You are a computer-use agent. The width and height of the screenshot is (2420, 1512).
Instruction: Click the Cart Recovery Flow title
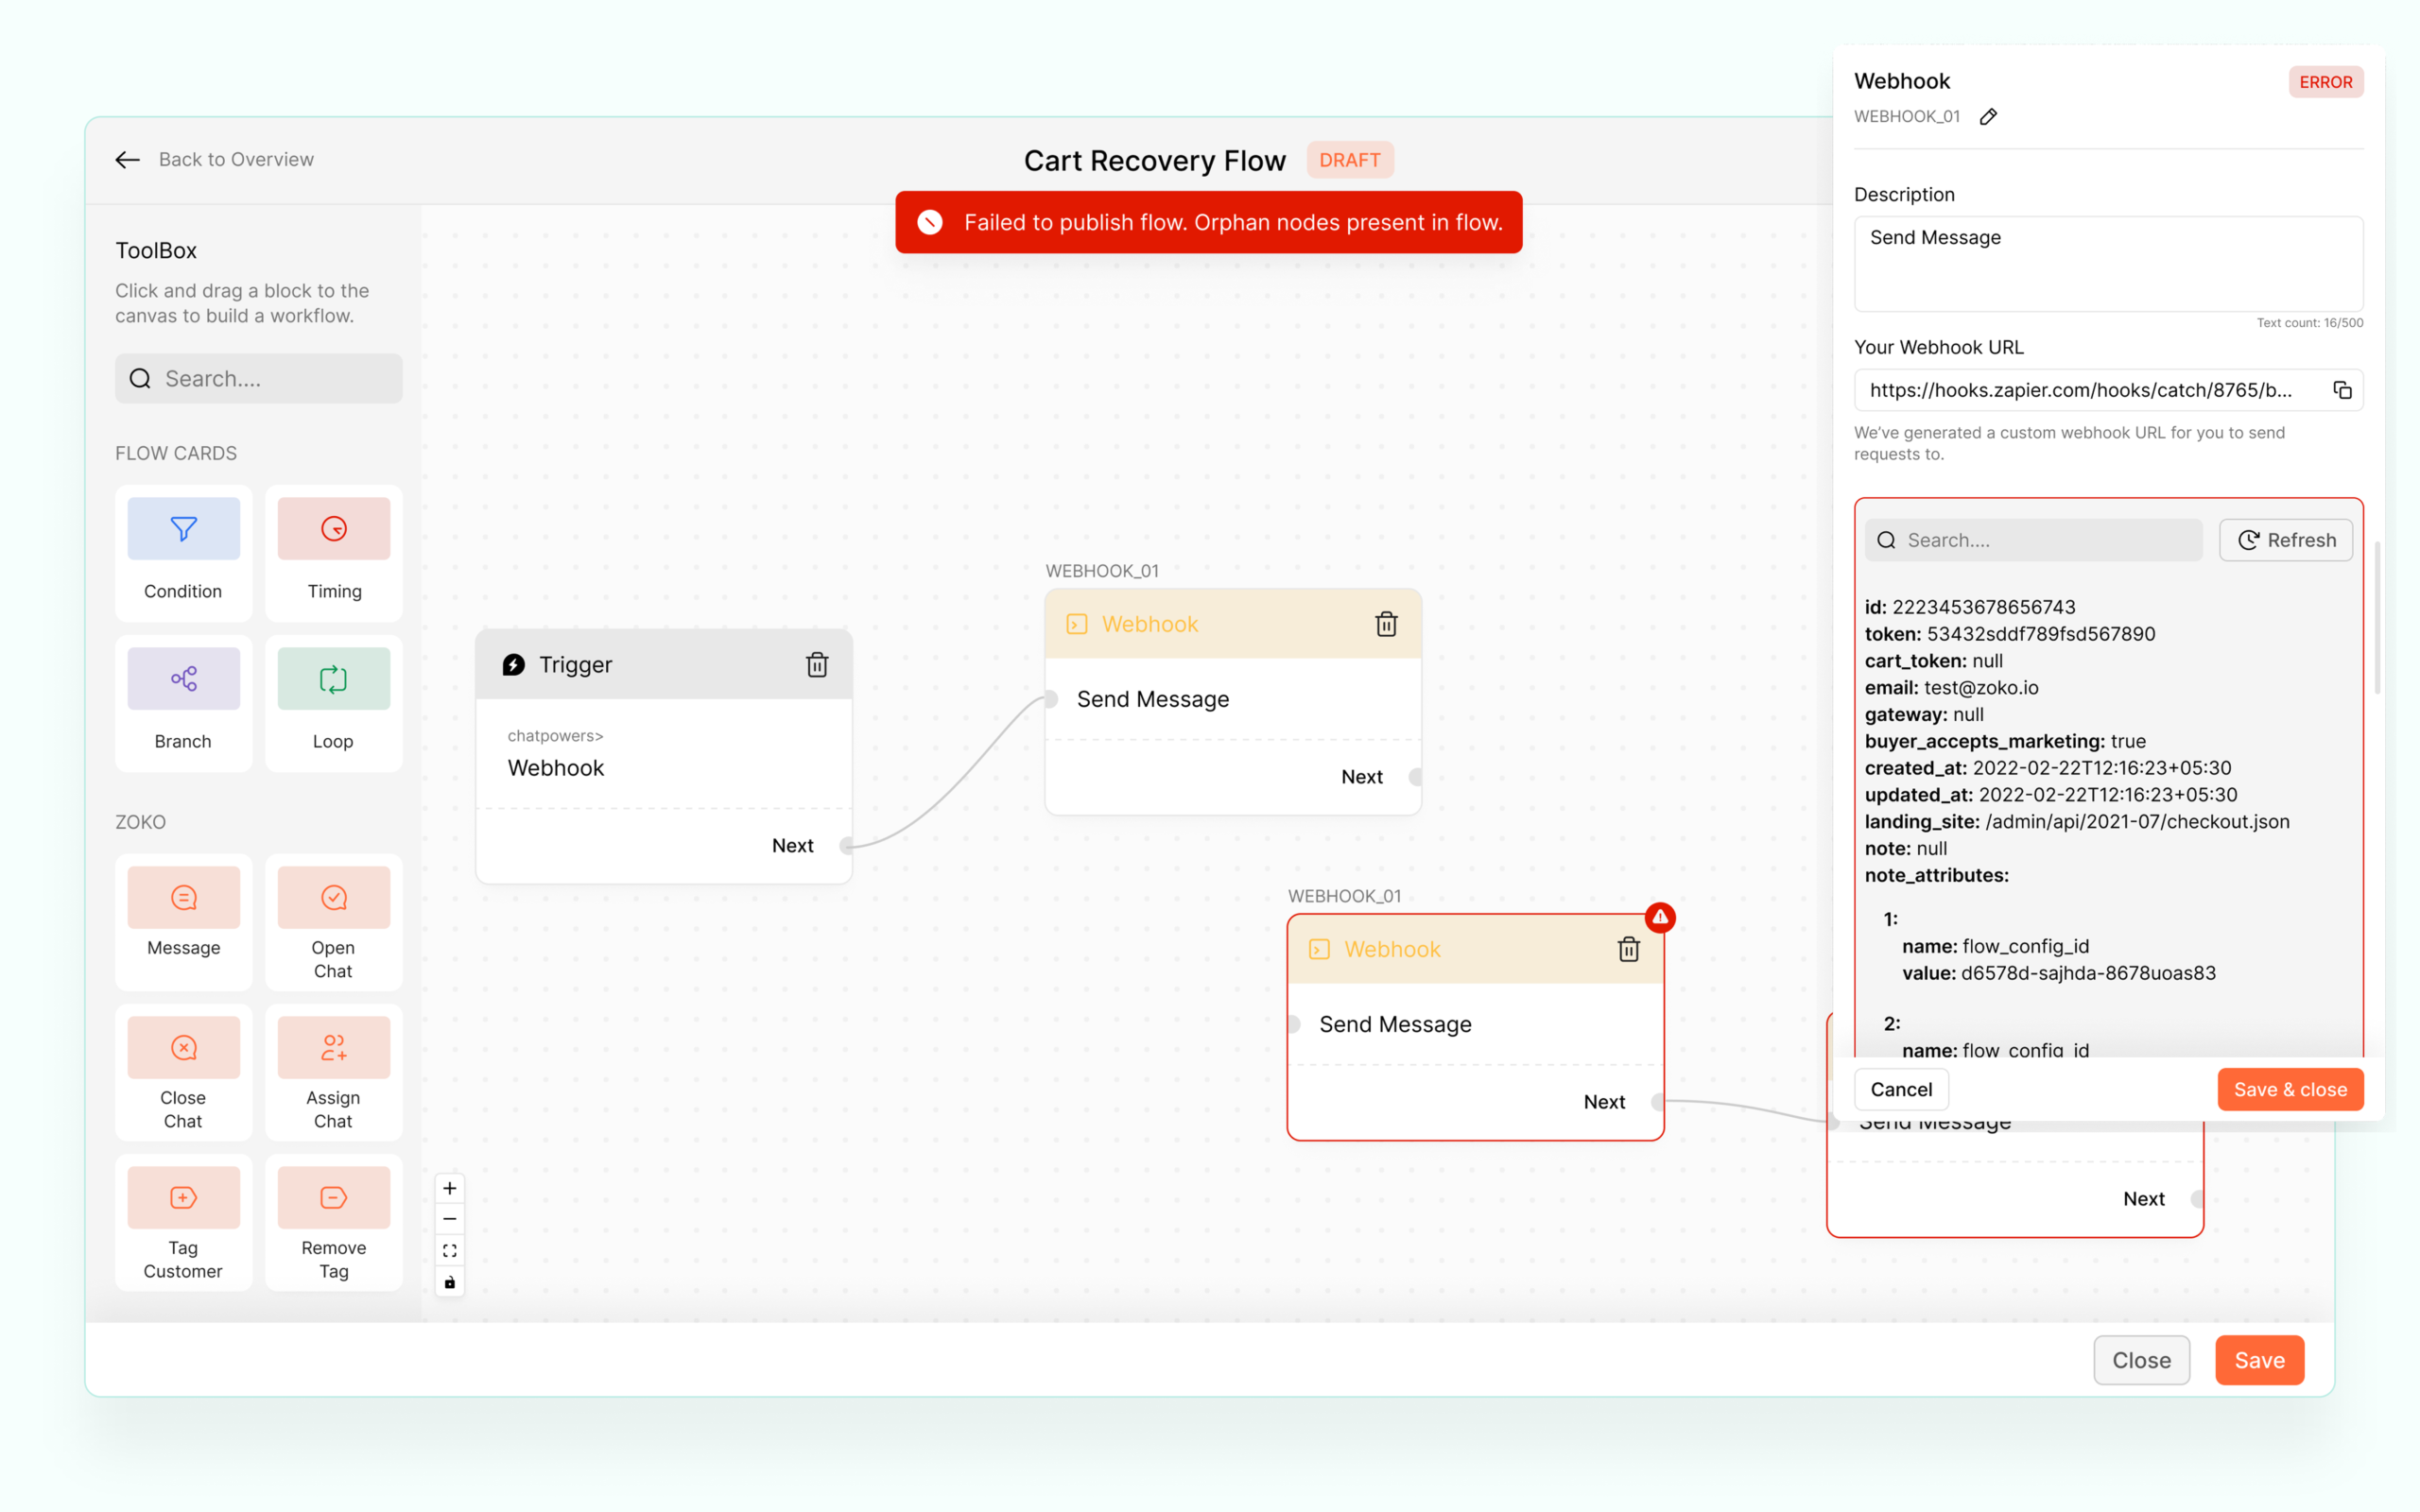tap(1154, 160)
